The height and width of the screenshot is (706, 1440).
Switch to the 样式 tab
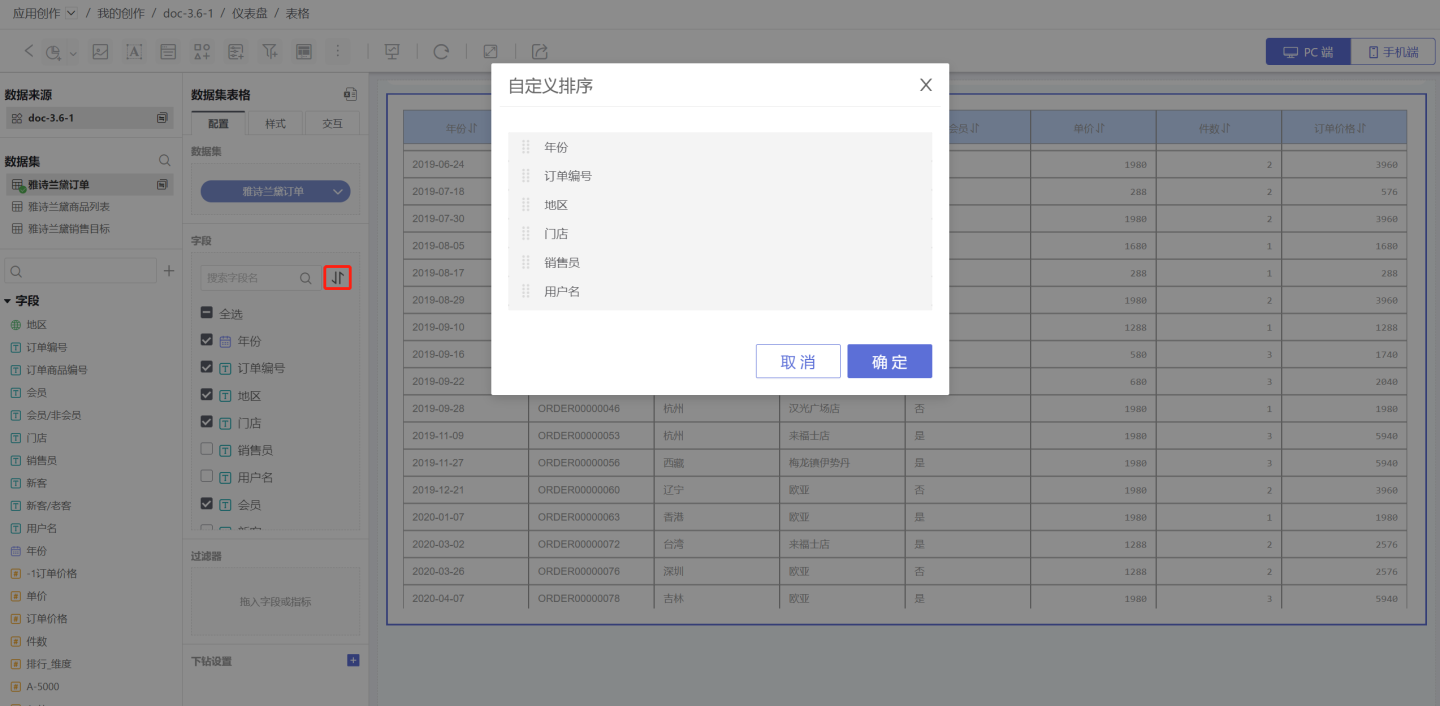275,123
